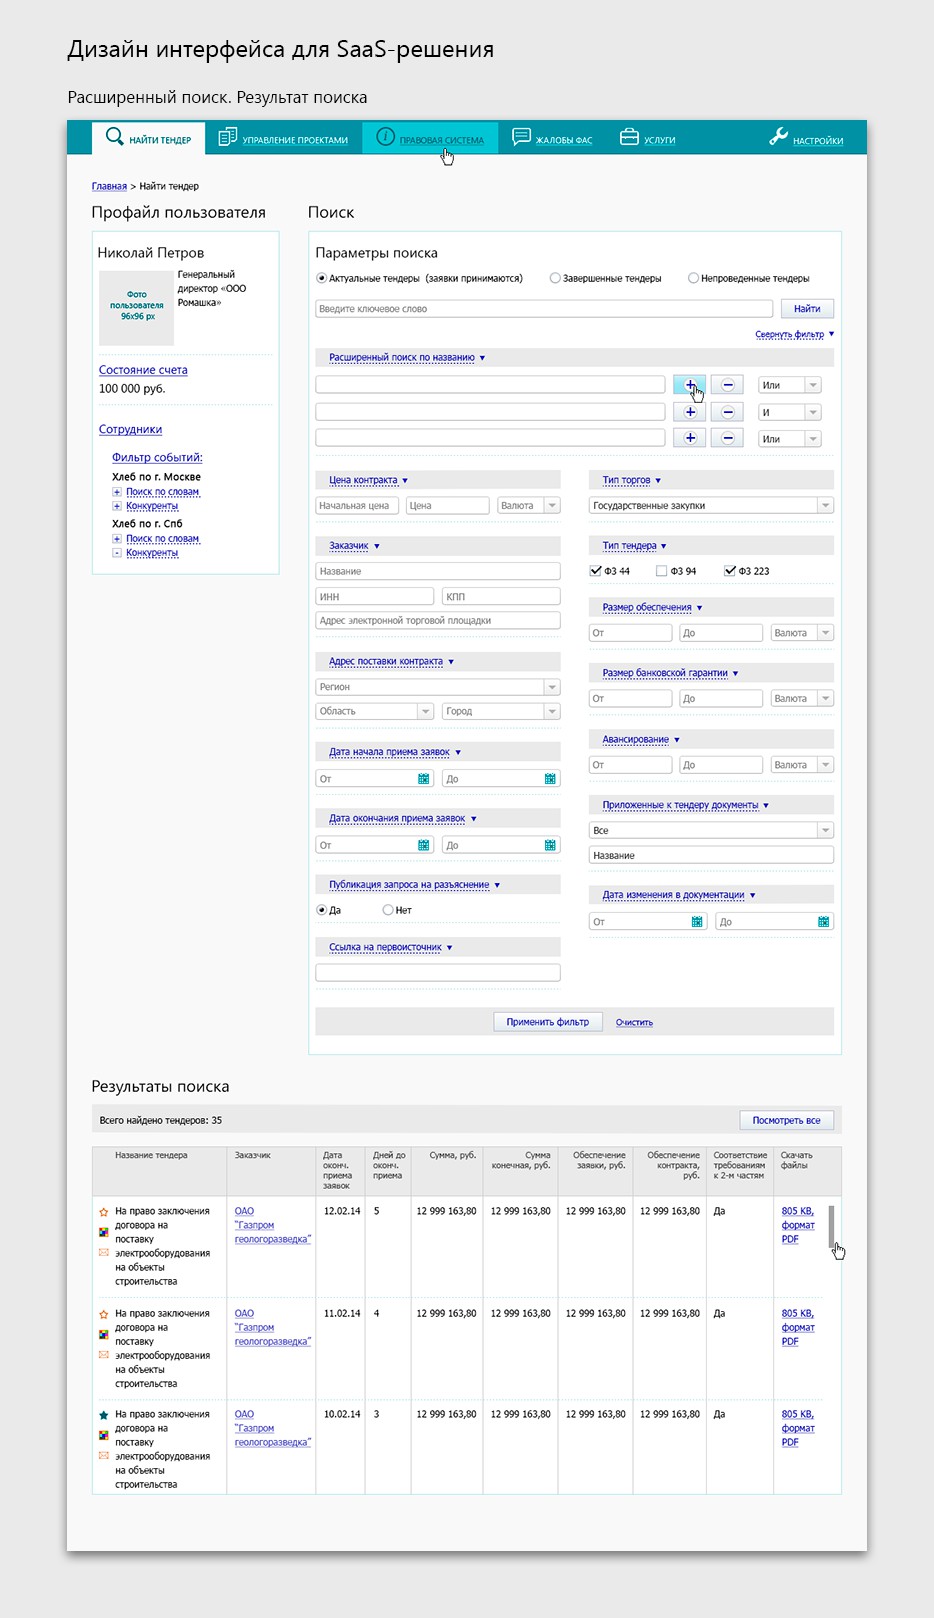The image size is (934, 1618).
Task: Open the 'Регион' dropdown
Action: coord(438,687)
